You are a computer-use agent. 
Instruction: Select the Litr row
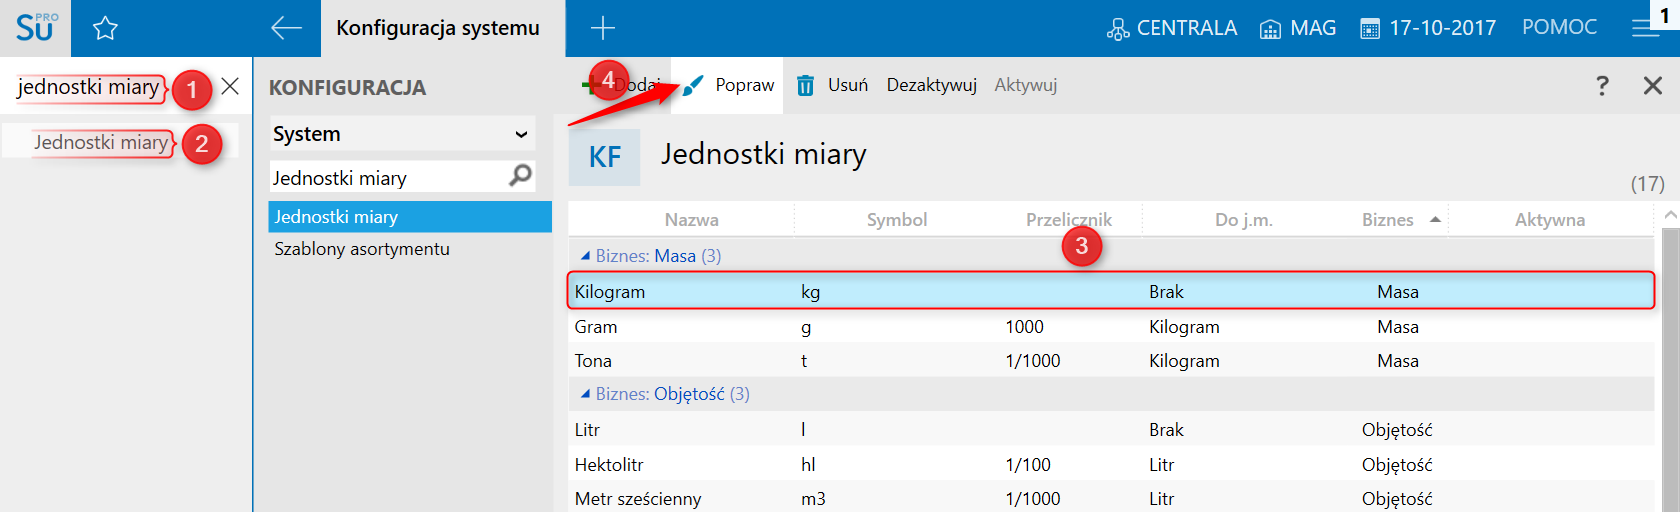point(1111,430)
